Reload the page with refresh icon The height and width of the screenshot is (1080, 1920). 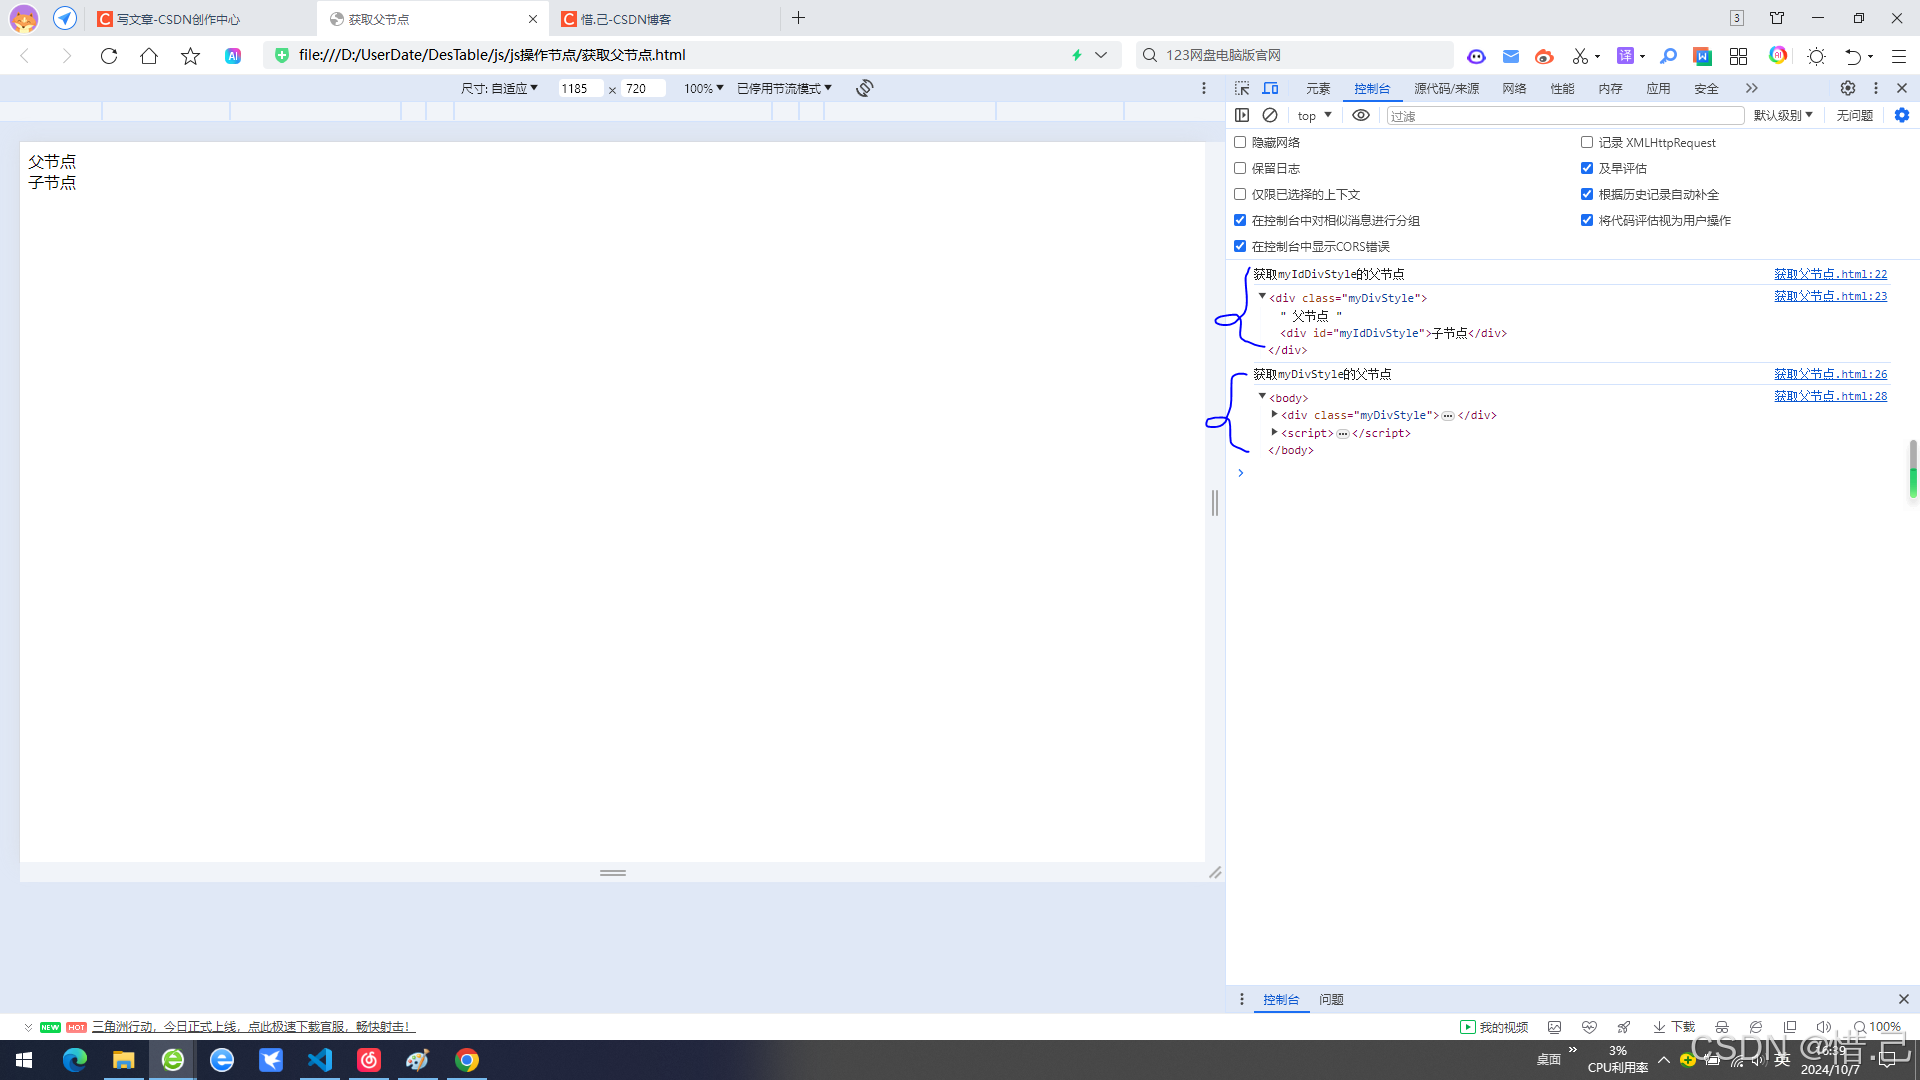pos(109,56)
